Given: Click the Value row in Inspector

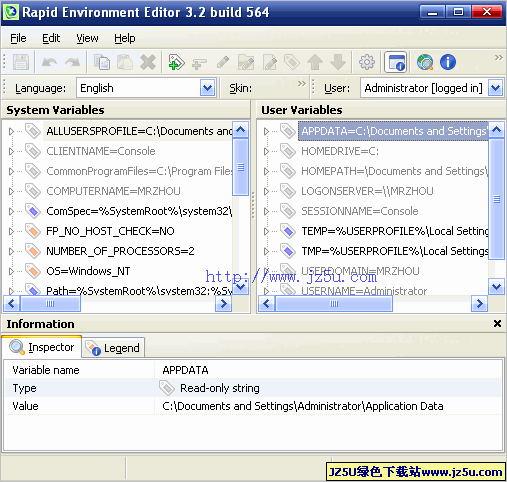Looking at the screenshot, I should point(253,406).
